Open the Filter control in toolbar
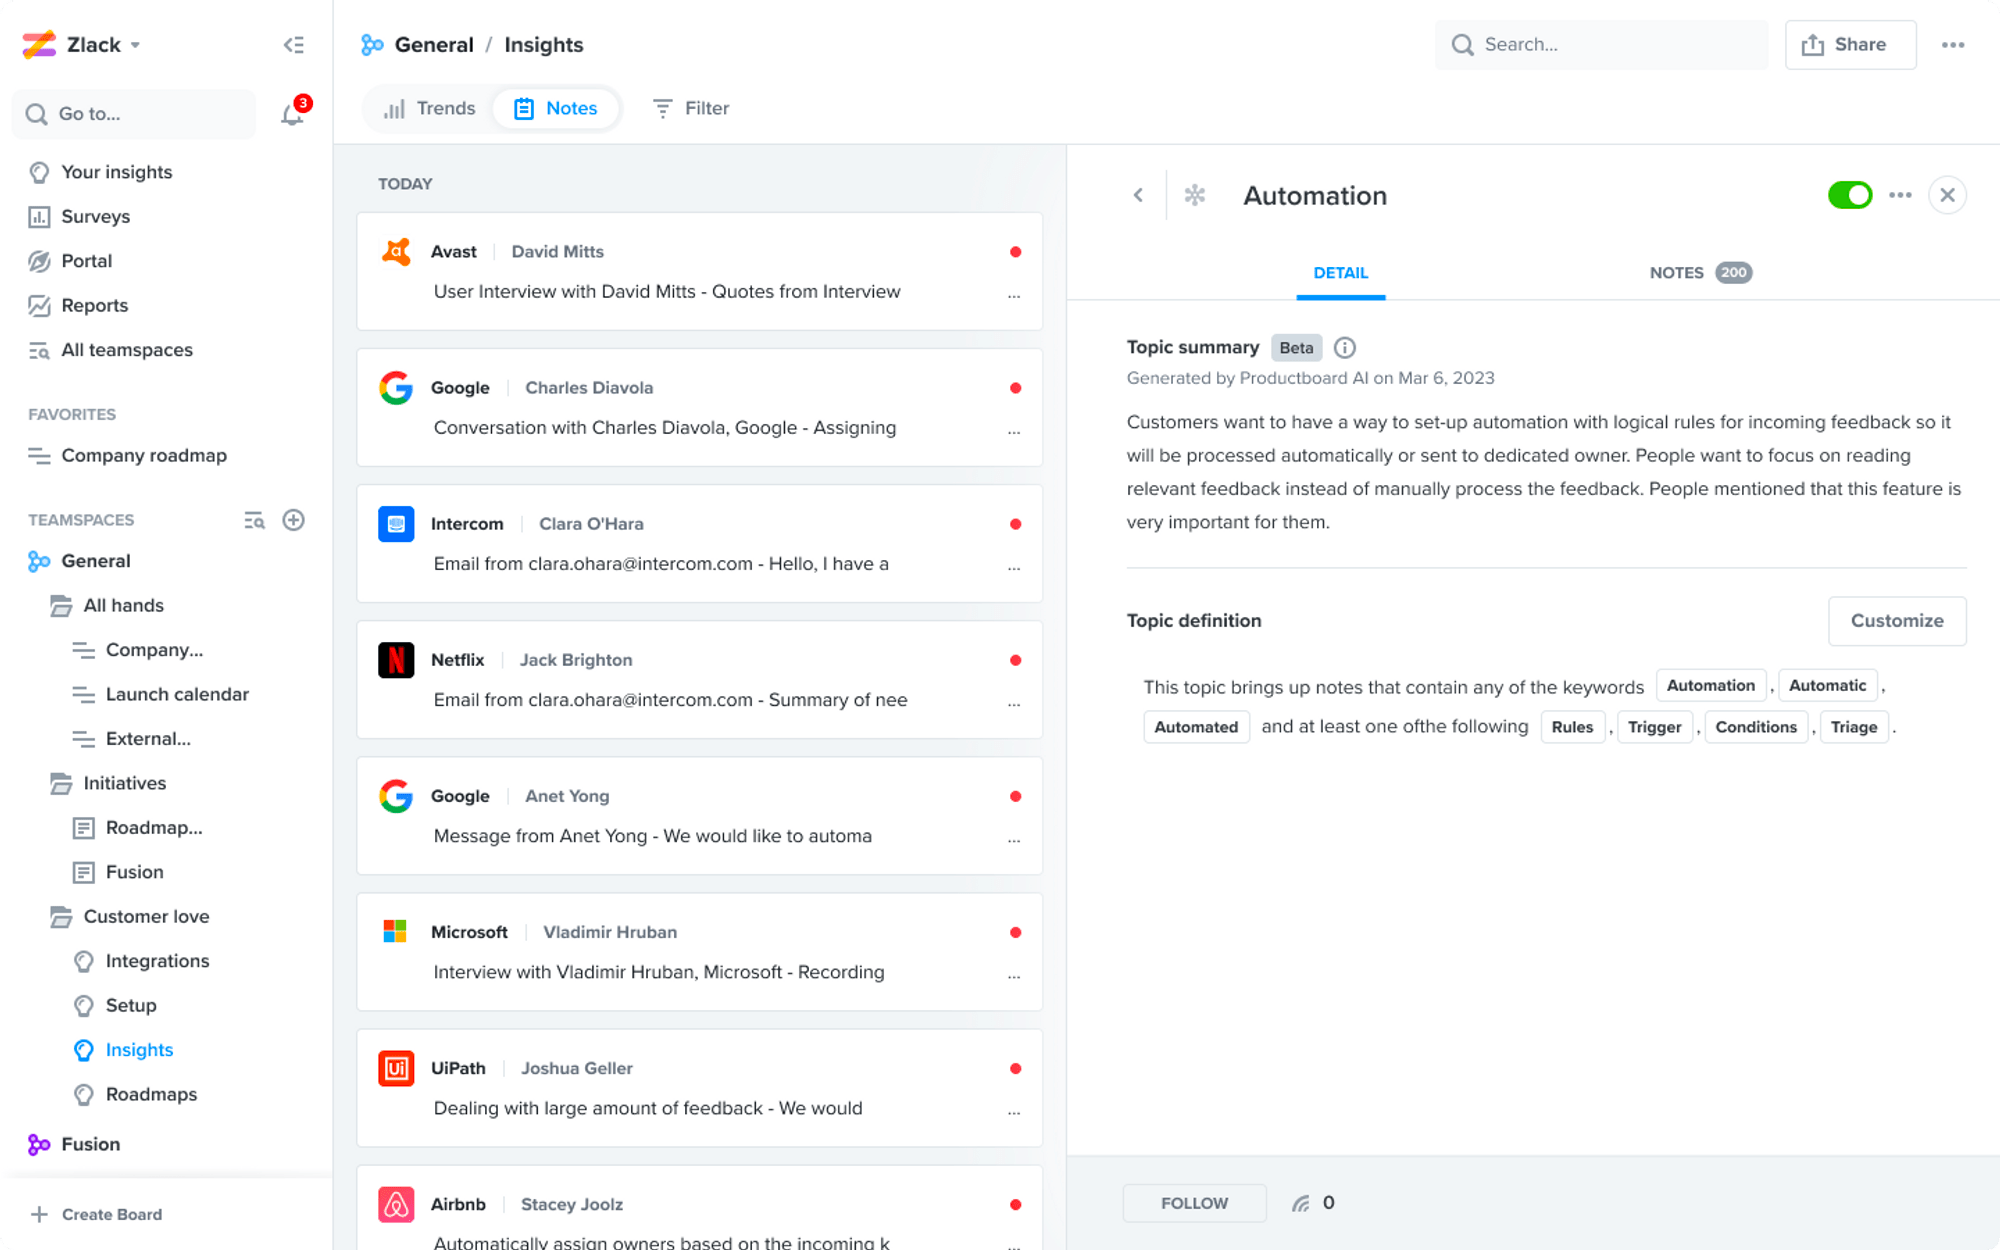Screen dimensions: 2000x1250 [x=690, y=108]
